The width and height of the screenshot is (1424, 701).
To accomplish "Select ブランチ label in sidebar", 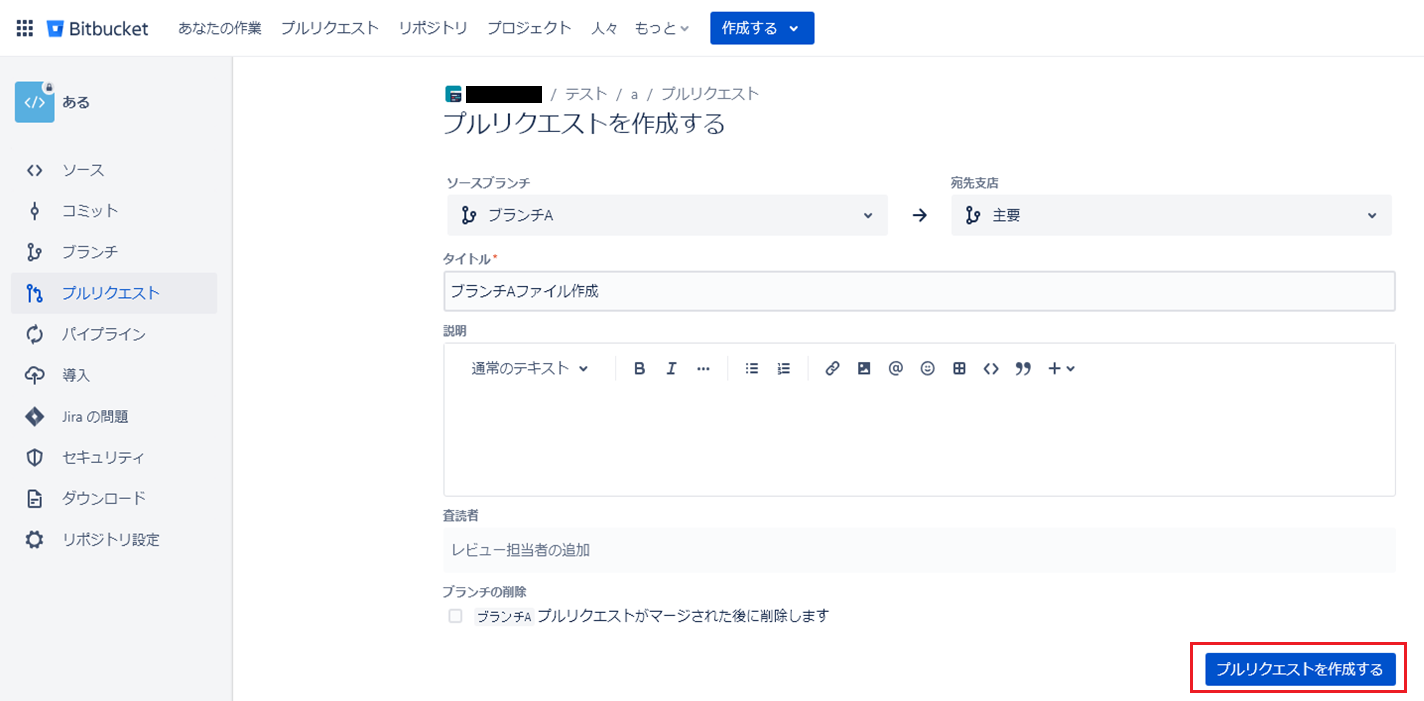I will click(90, 252).
